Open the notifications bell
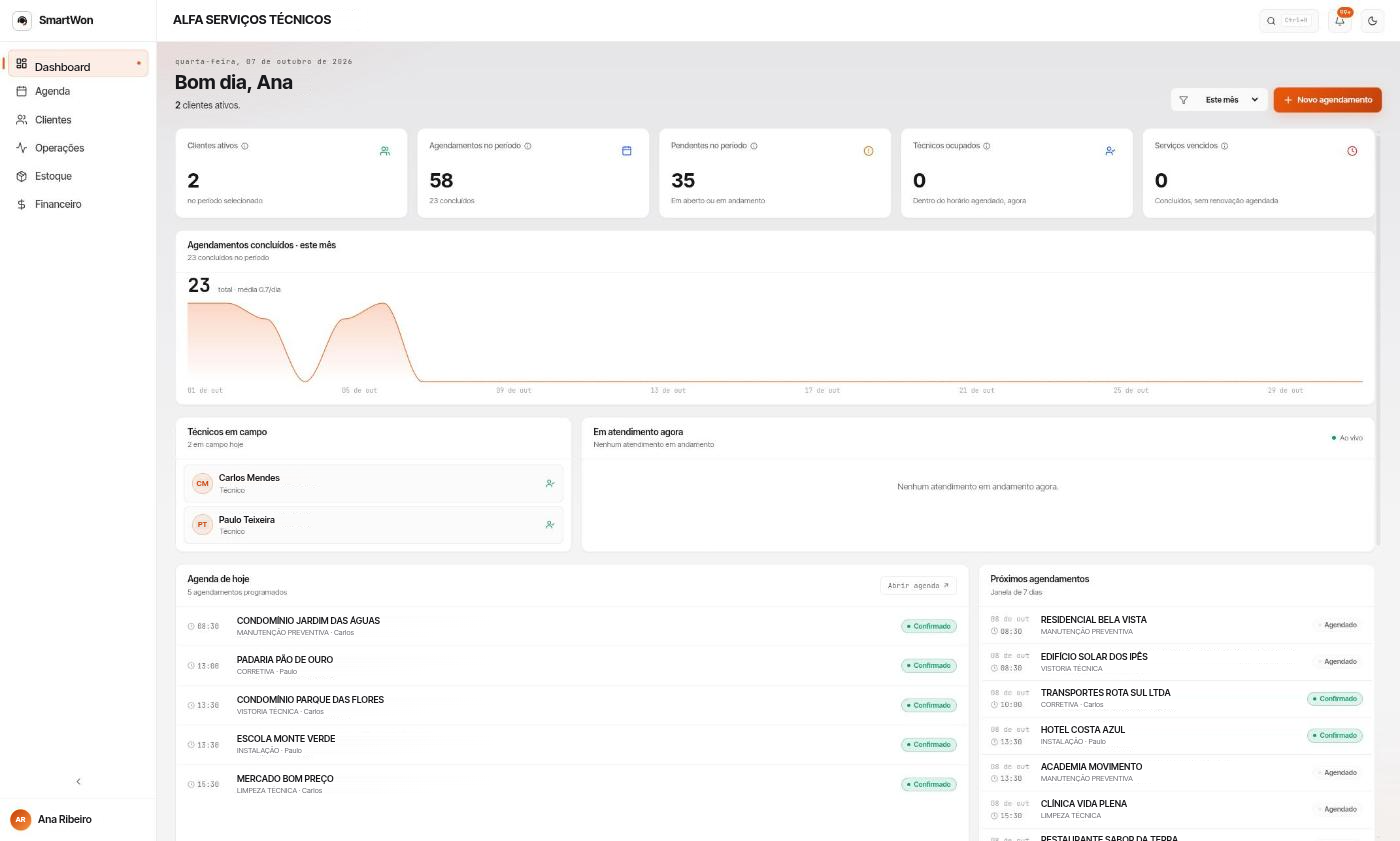This screenshot has height=841, width=1400. point(1340,20)
